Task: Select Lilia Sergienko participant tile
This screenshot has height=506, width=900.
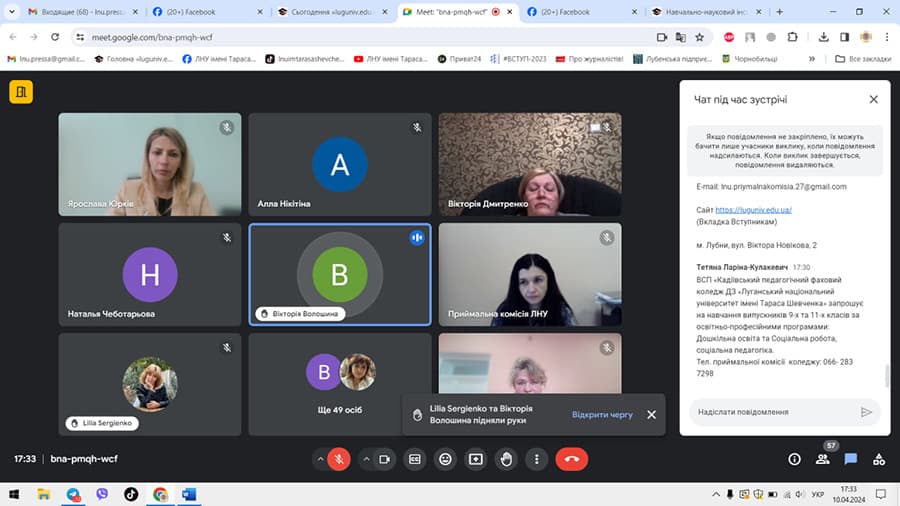Action: point(150,384)
